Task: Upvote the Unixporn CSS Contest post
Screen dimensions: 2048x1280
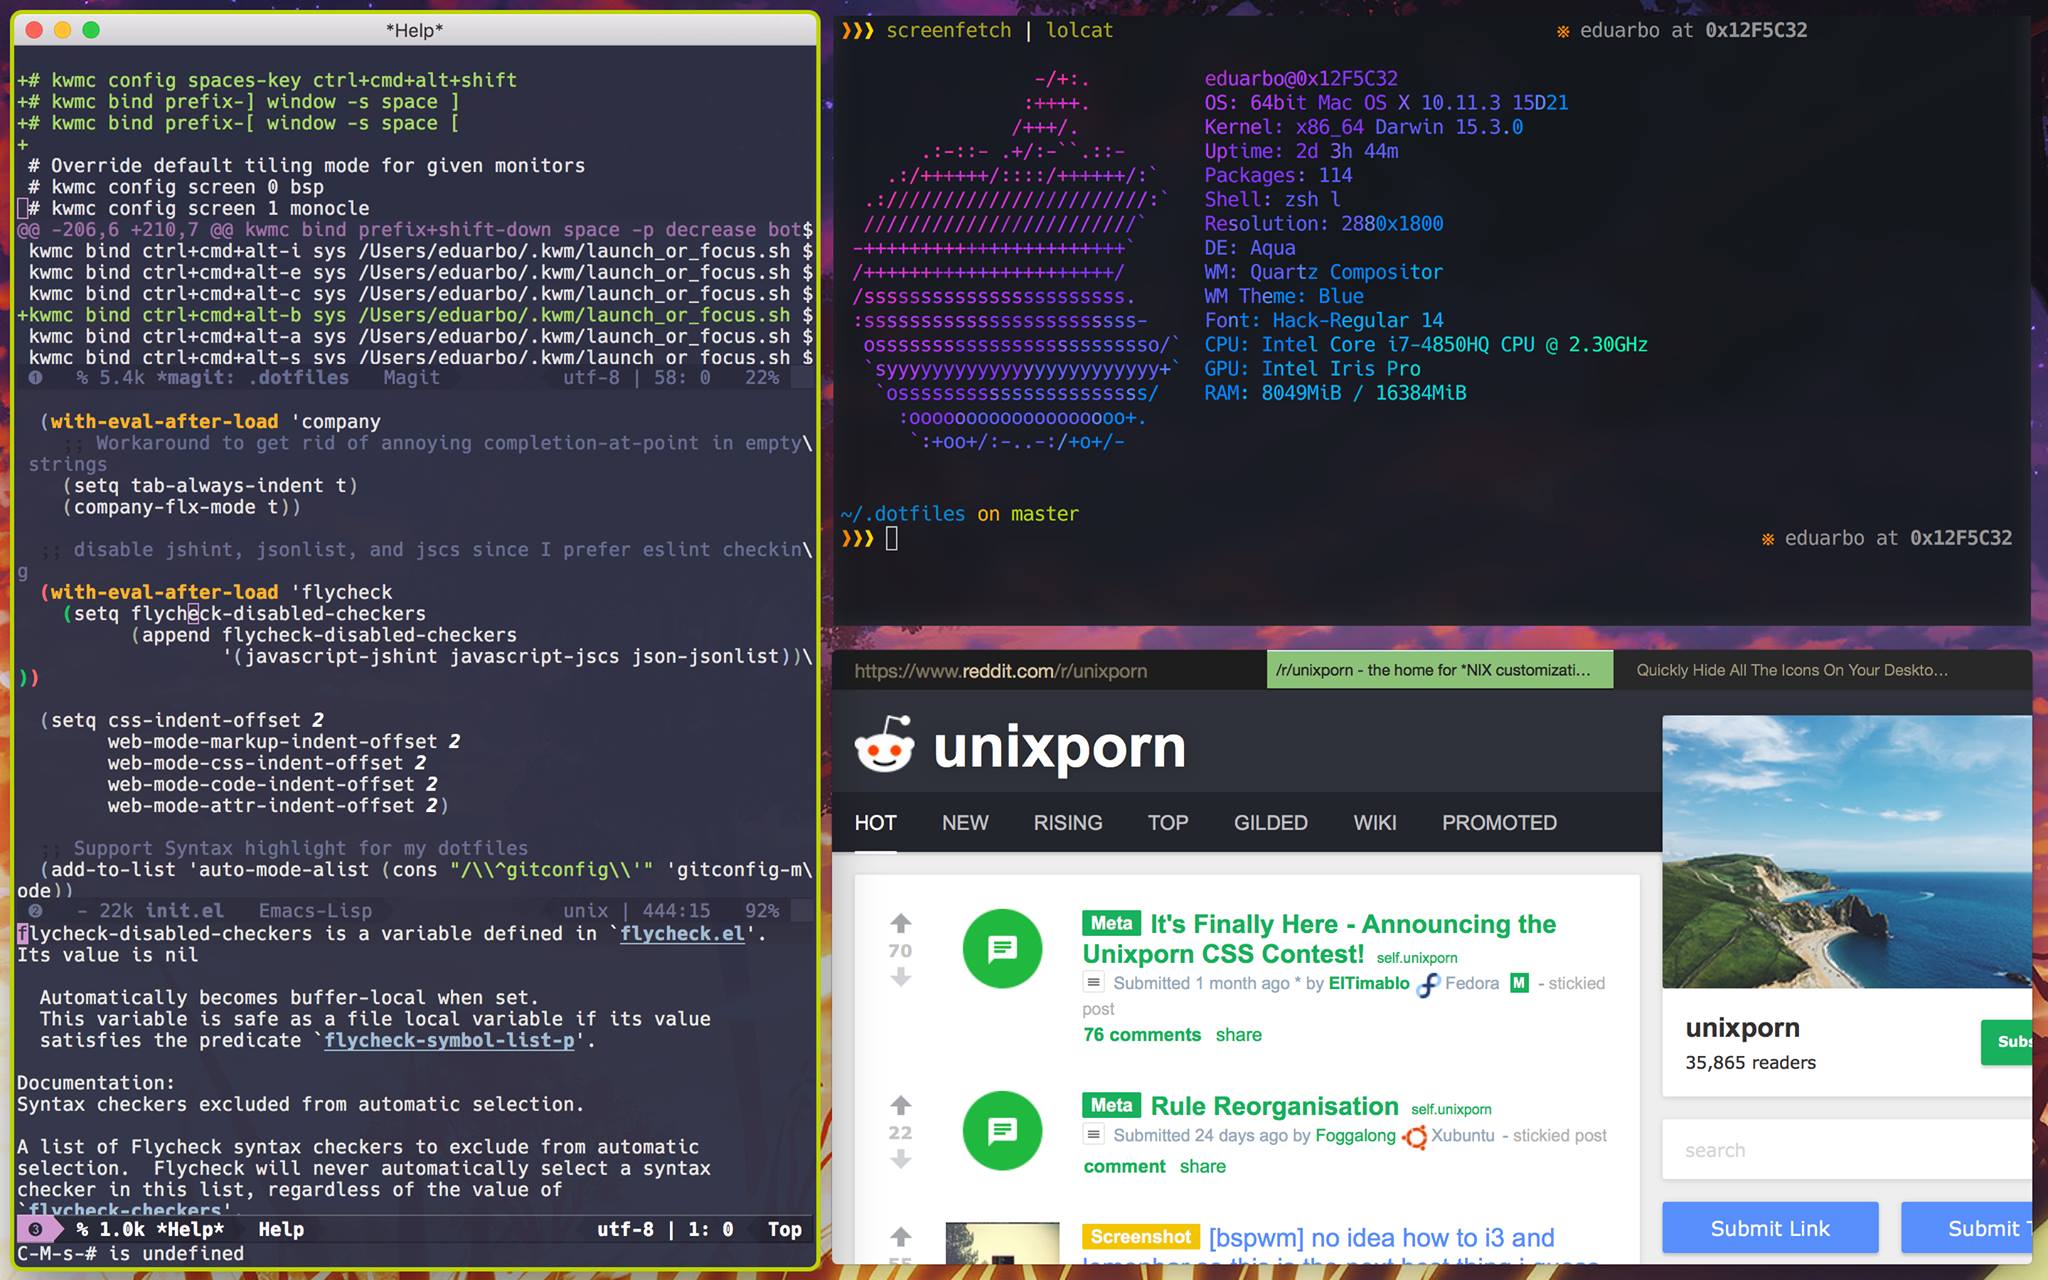Action: (x=900, y=922)
